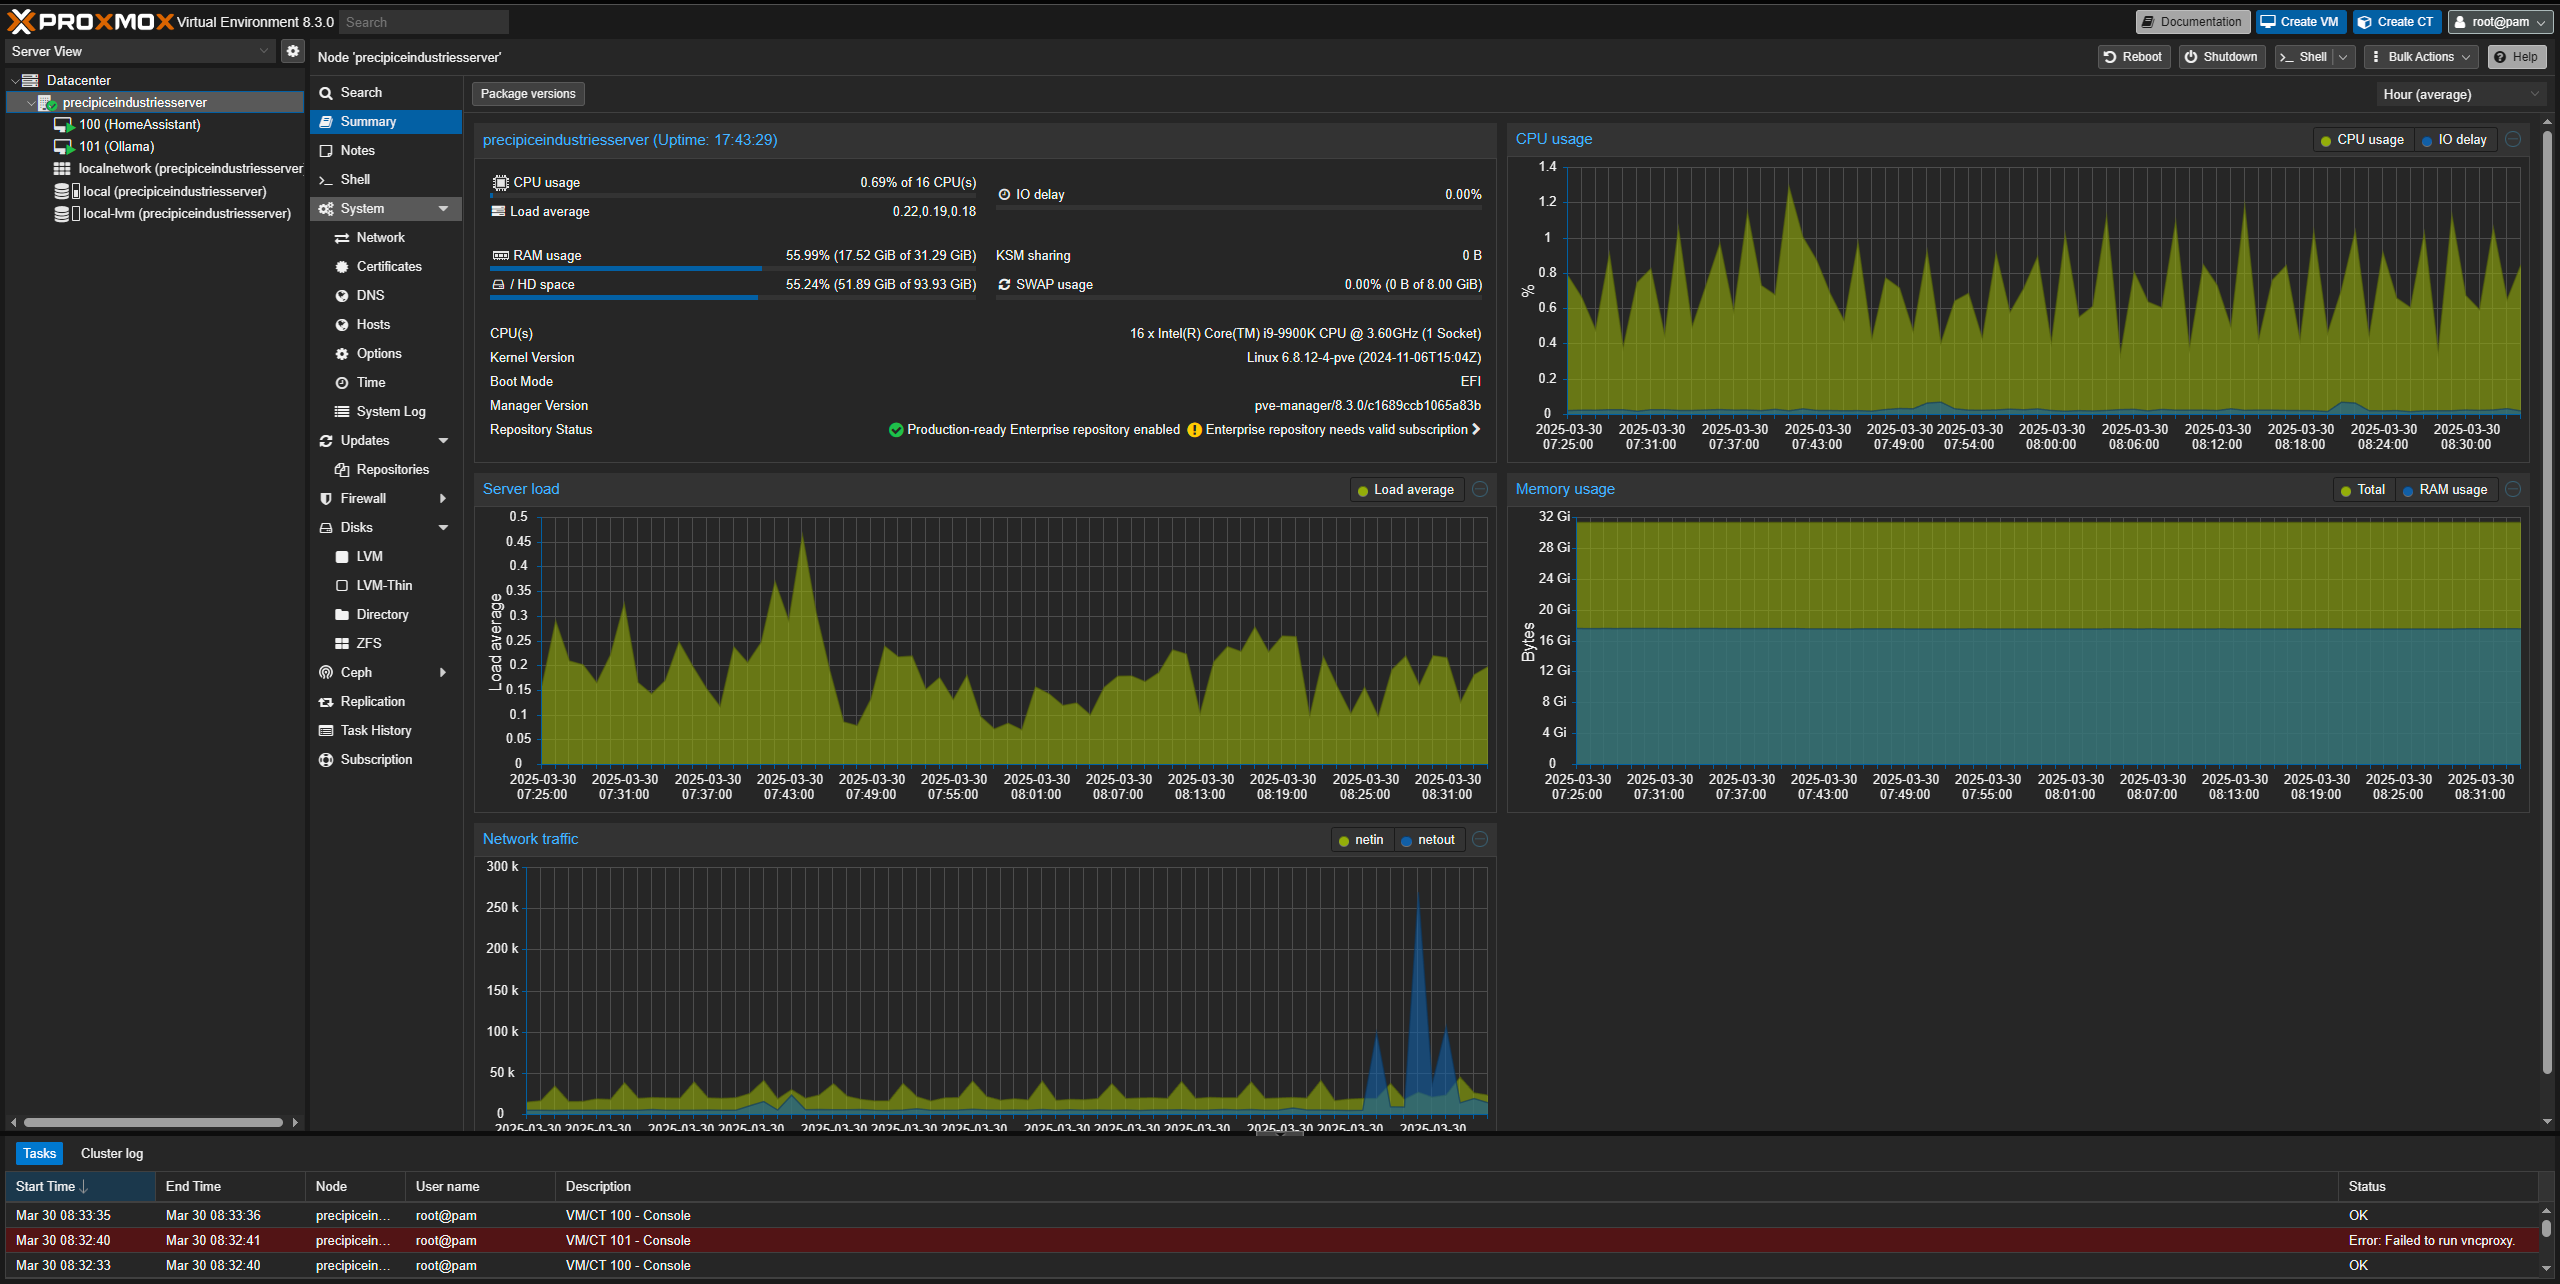Click the Proxmox logo icon
The image size is (2560, 1284).
click(x=21, y=21)
